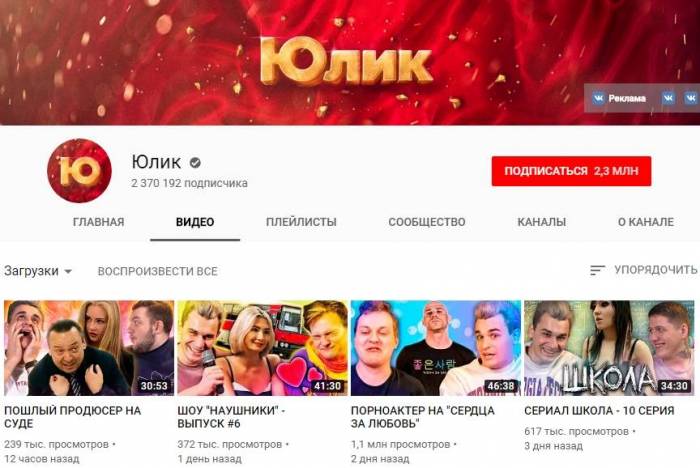This screenshot has width=700, height=468.
Task: Click Воспроизвести все
Action: (158, 271)
